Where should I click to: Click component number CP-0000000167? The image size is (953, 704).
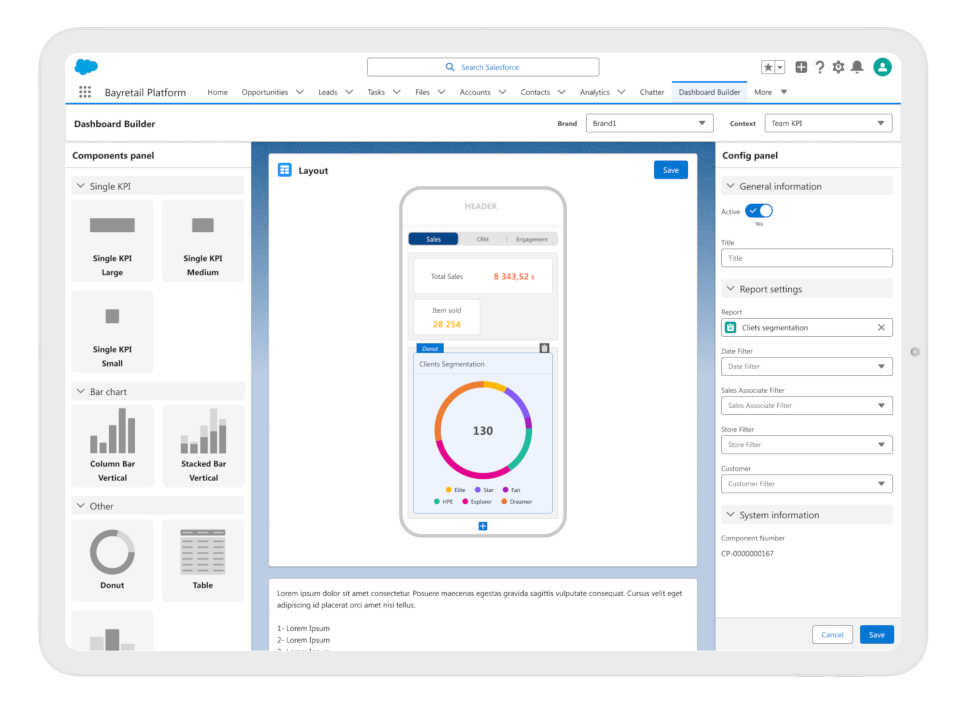pyautogui.click(x=747, y=553)
